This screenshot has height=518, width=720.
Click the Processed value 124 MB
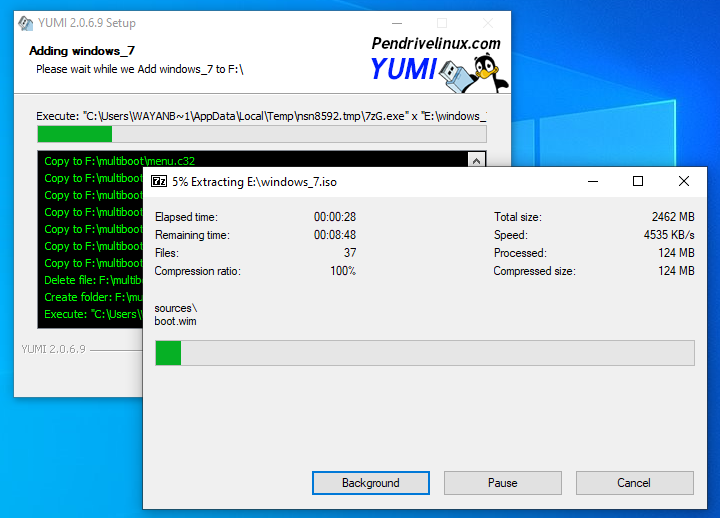(676, 253)
